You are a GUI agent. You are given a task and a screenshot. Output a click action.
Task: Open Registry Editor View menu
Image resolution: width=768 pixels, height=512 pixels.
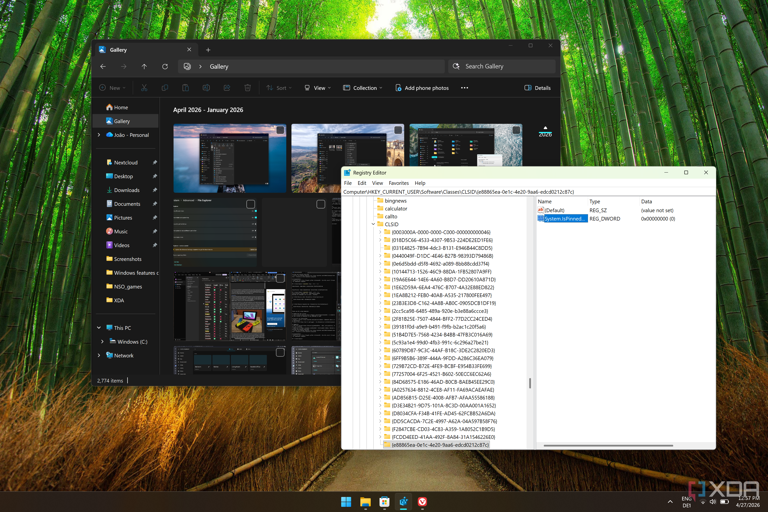[378, 183]
